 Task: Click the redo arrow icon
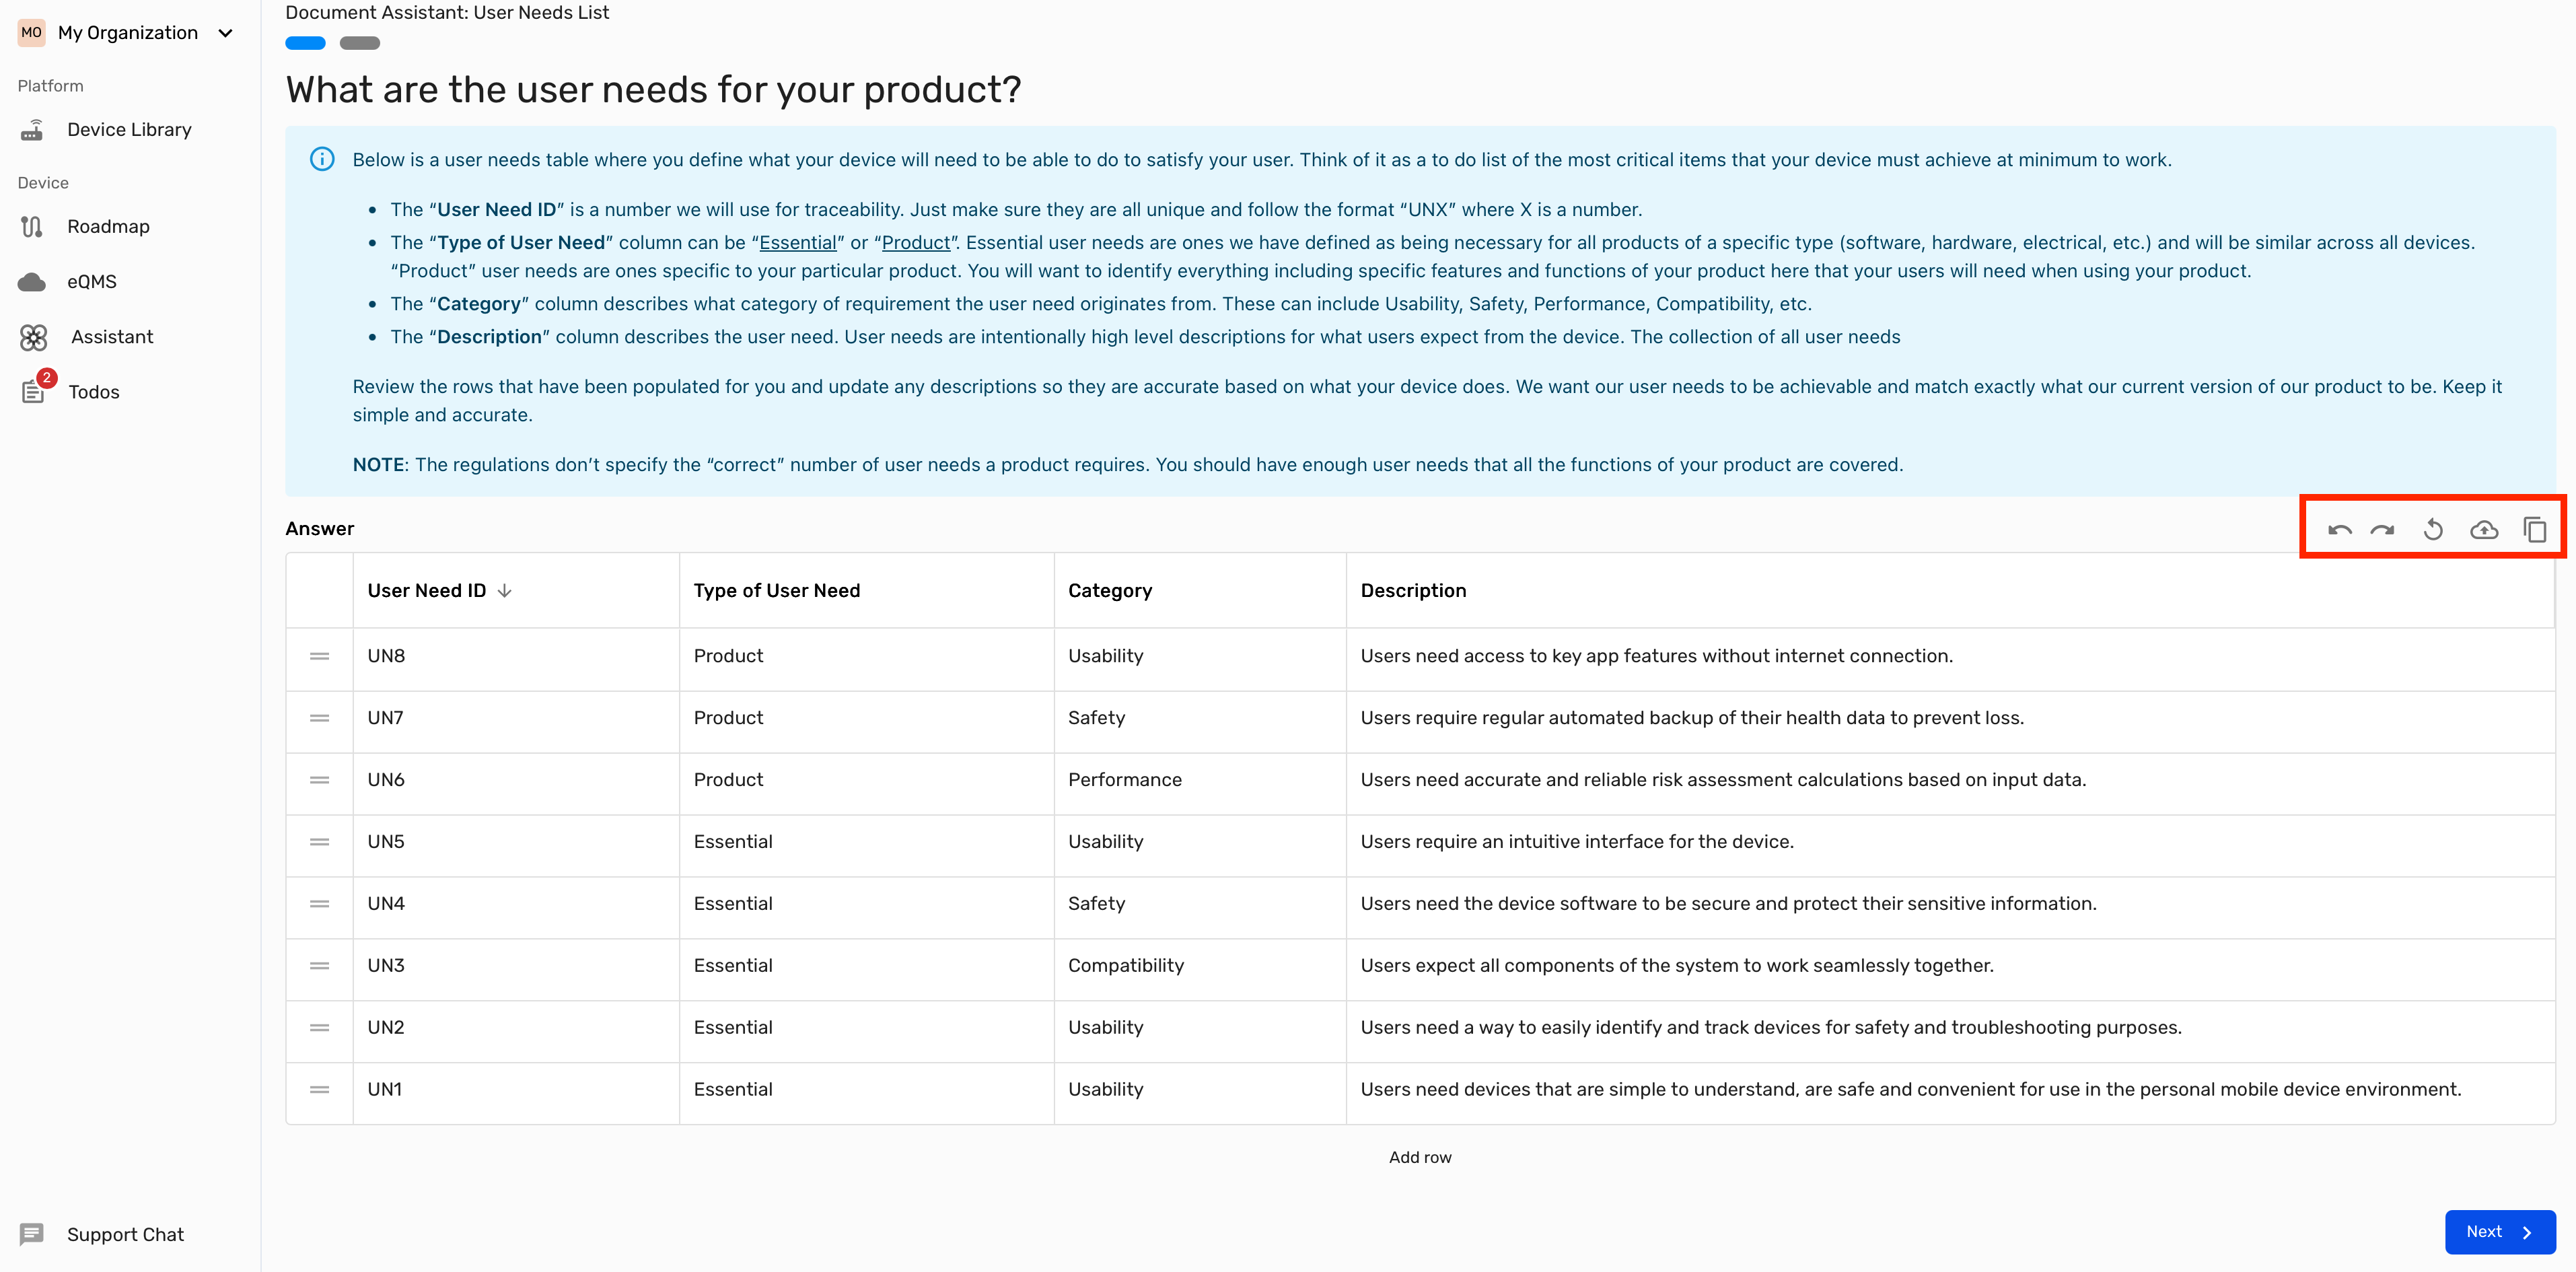pyautogui.click(x=2382, y=529)
